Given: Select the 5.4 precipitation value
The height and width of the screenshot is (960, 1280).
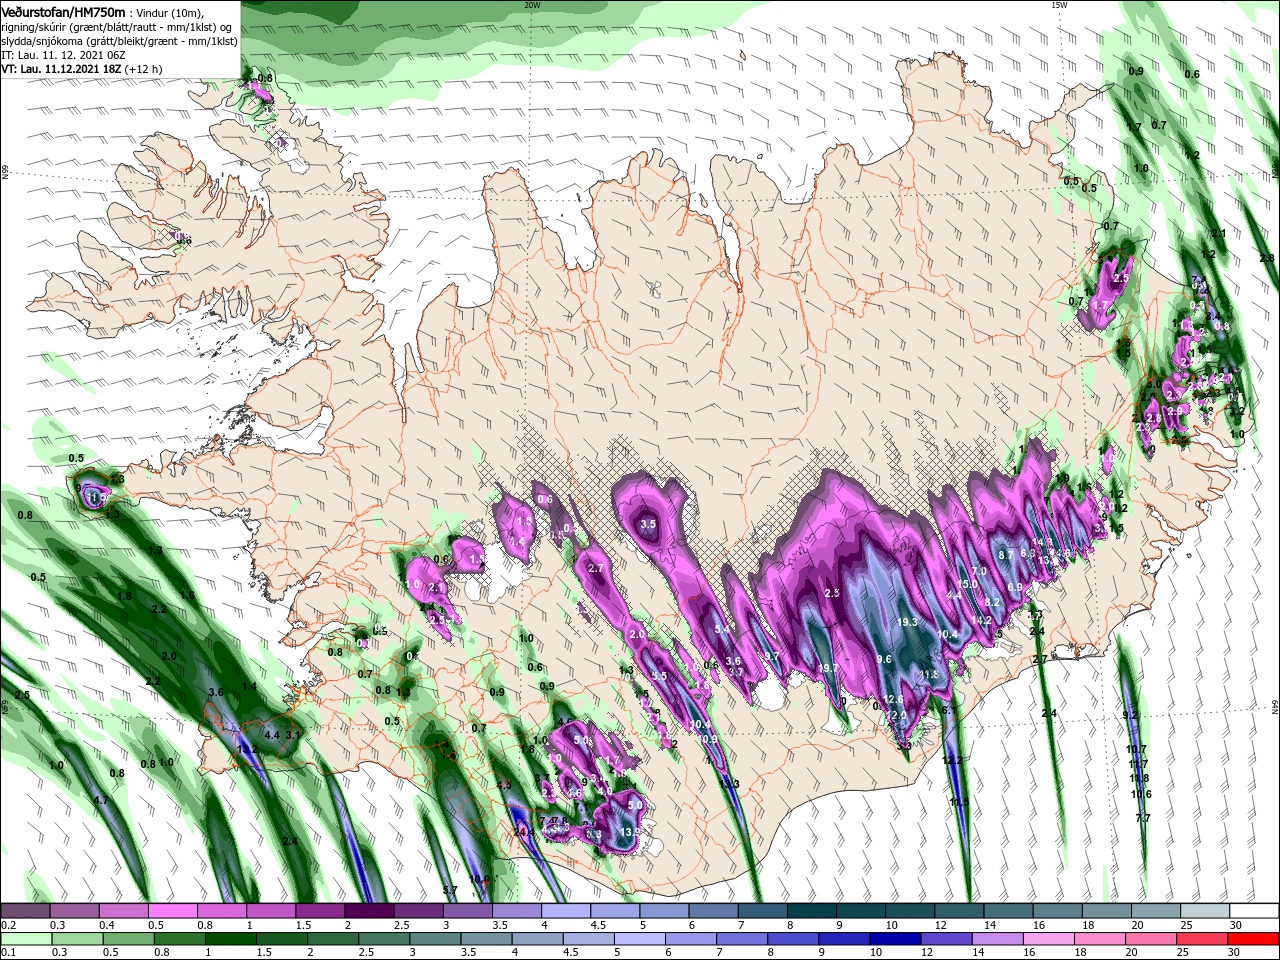Looking at the screenshot, I should click(722, 630).
